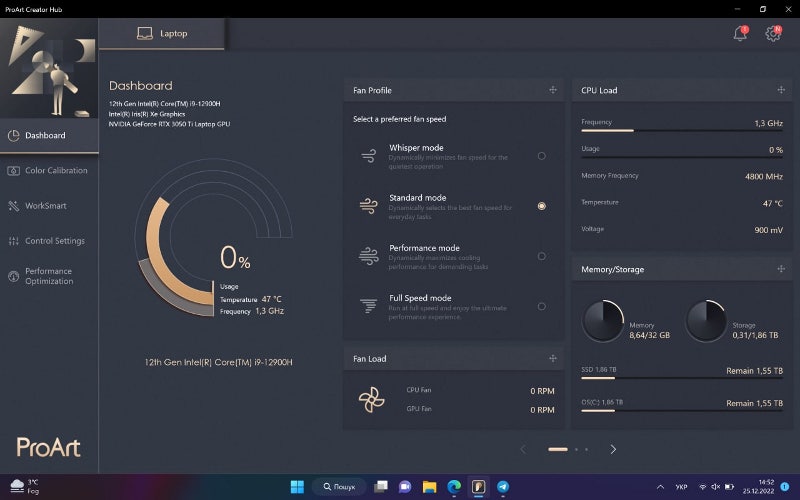Click the CPU Load panel move icon
800x500 pixels.
tap(781, 90)
